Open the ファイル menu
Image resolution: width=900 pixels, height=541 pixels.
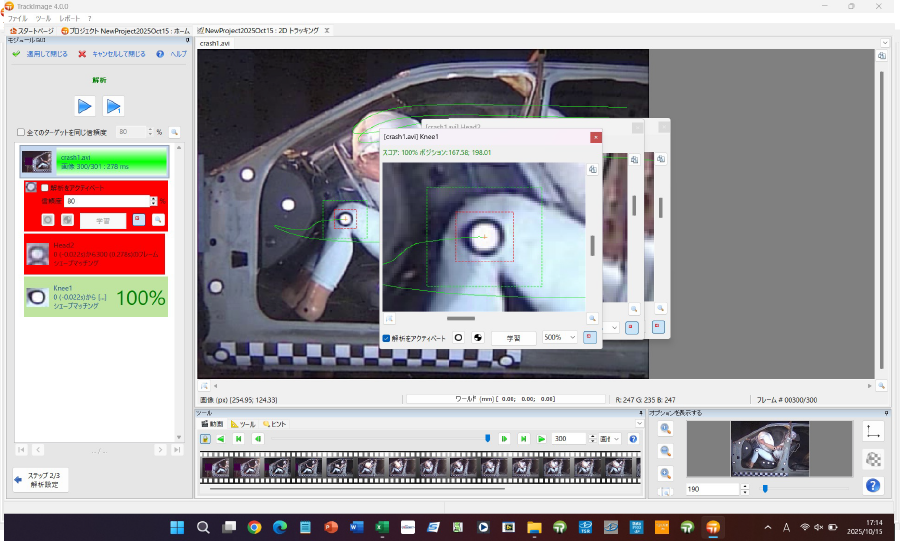click(18, 18)
